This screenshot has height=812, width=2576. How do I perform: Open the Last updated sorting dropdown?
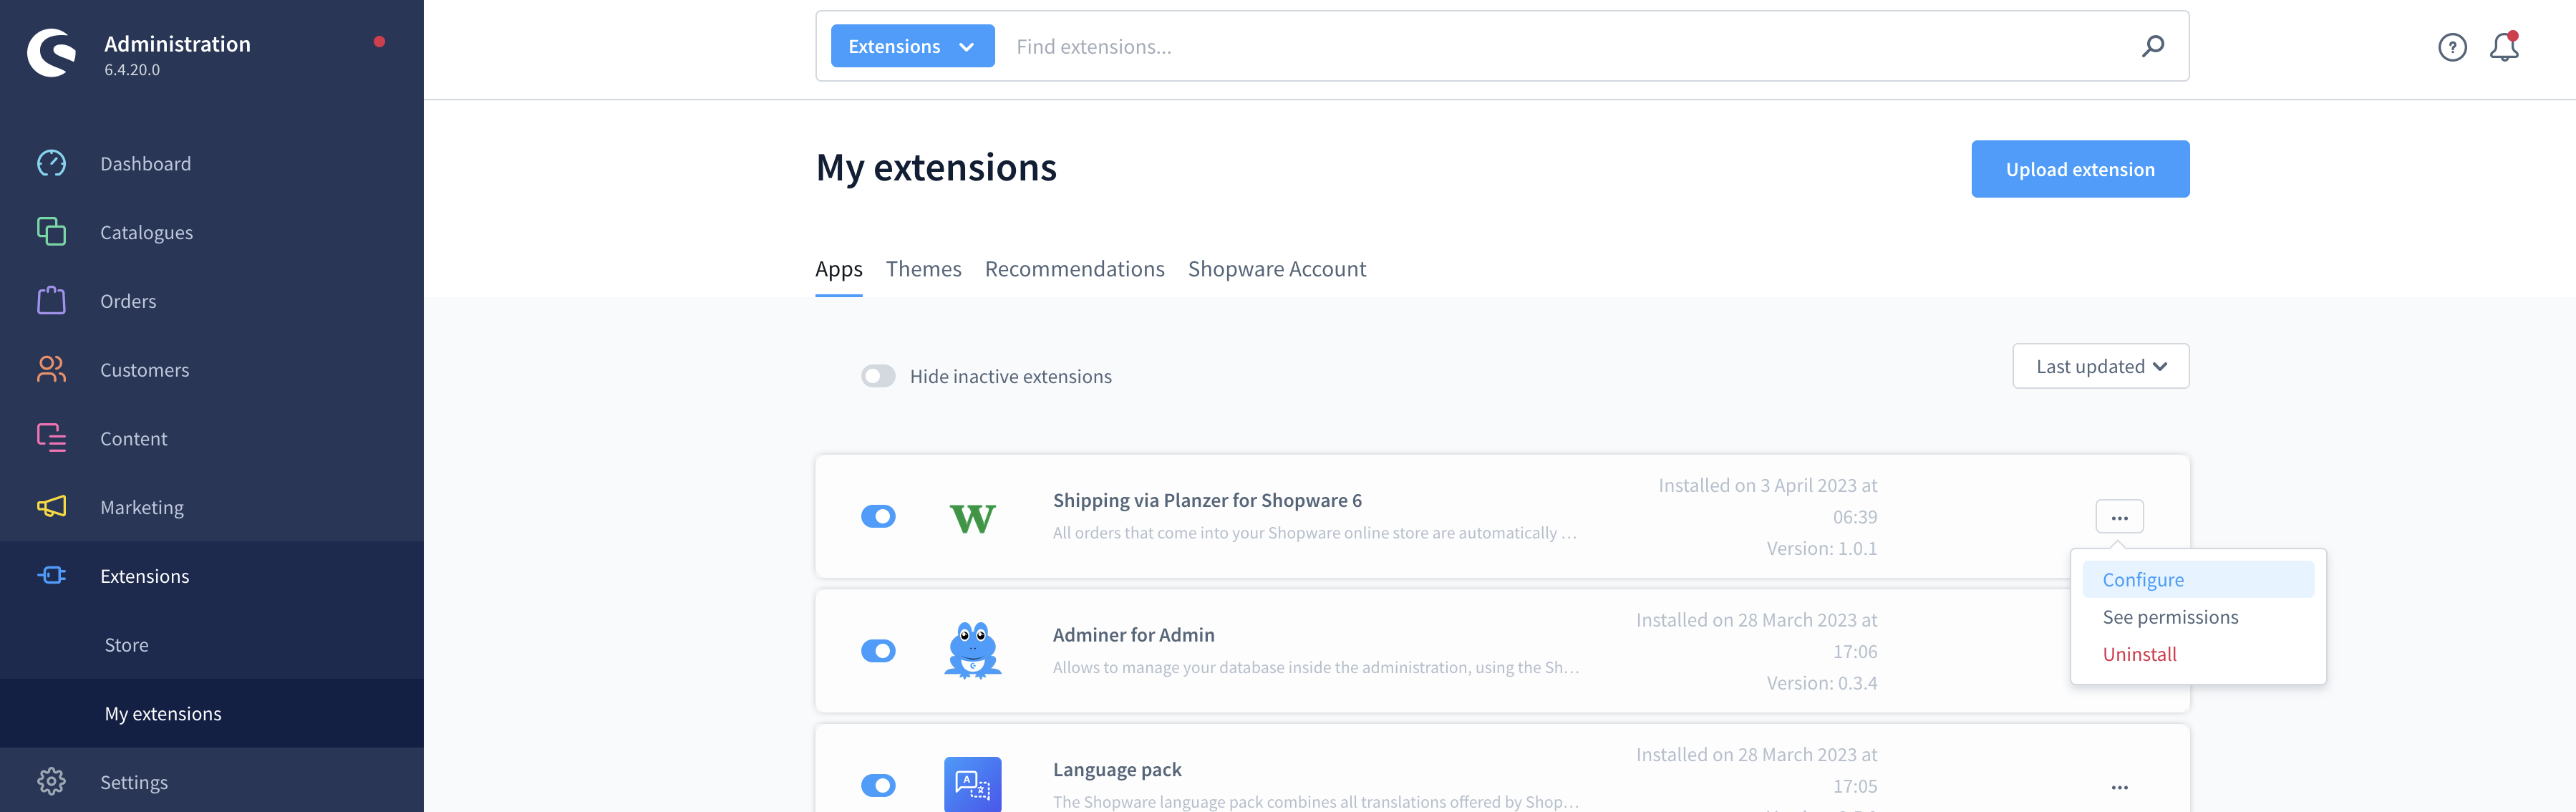pos(2100,366)
